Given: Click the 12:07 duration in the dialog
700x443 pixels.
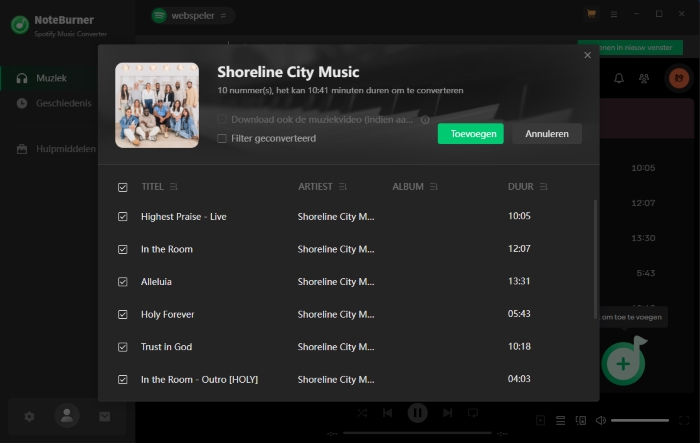Looking at the screenshot, I should pos(519,248).
